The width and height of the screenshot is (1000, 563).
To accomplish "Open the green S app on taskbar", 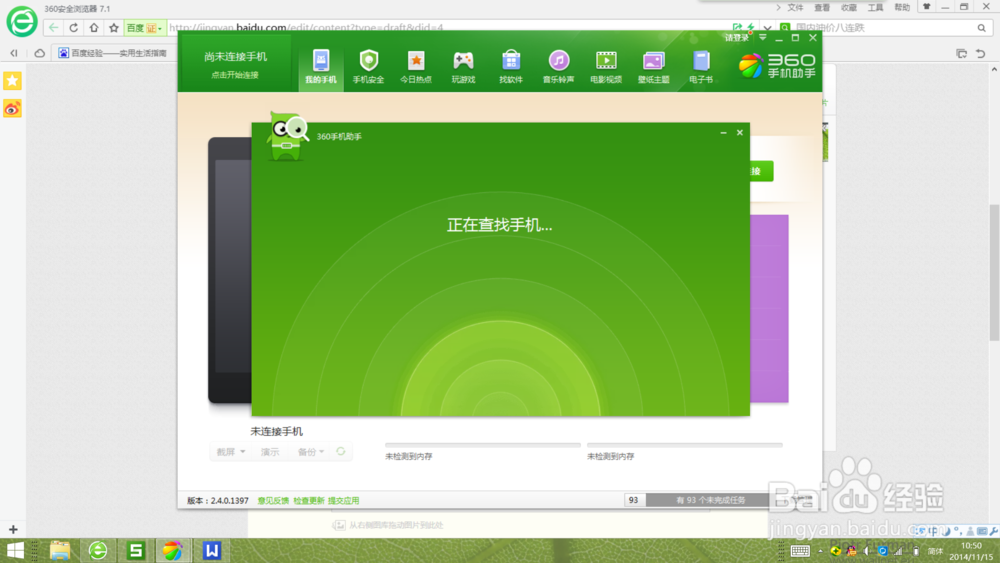I will coord(135,550).
